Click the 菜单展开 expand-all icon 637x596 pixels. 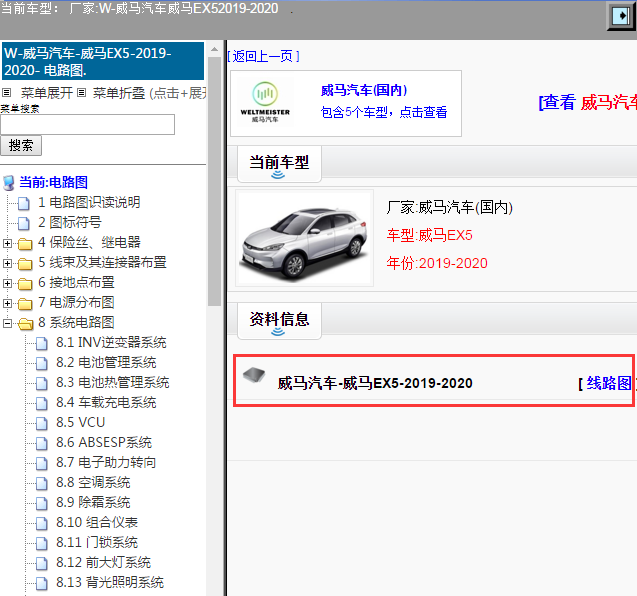click(x=6, y=93)
